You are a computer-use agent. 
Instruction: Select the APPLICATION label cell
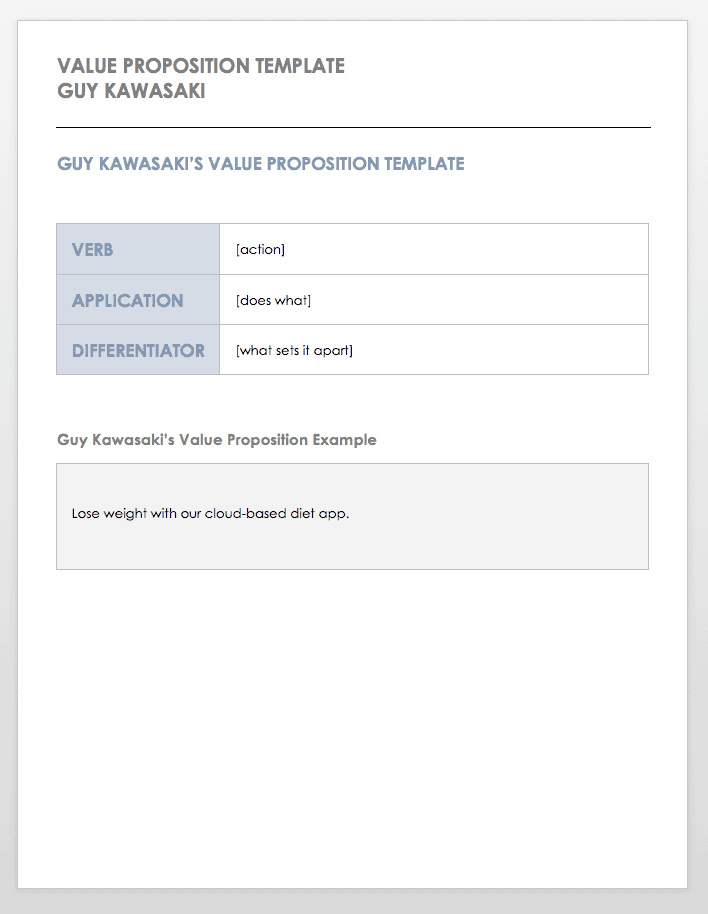click(138, 300)
